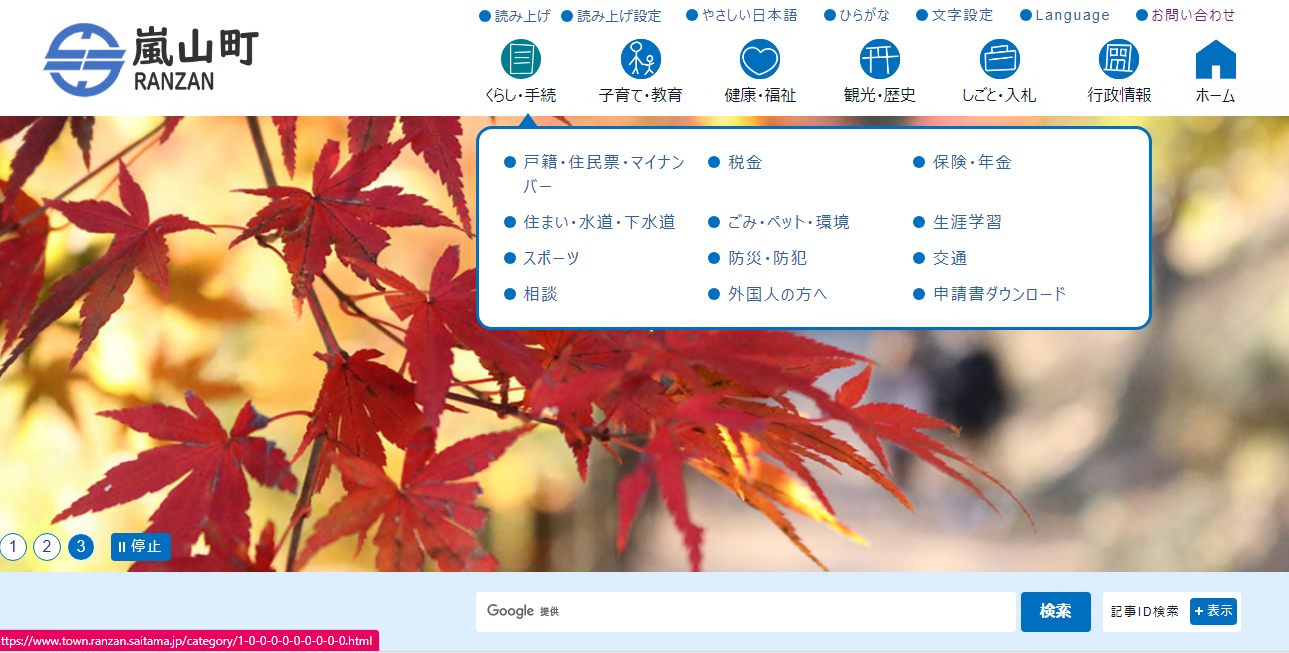
Task: Open ごみ・ペット・環境 menu item
Action: click(x=788, y=222)
